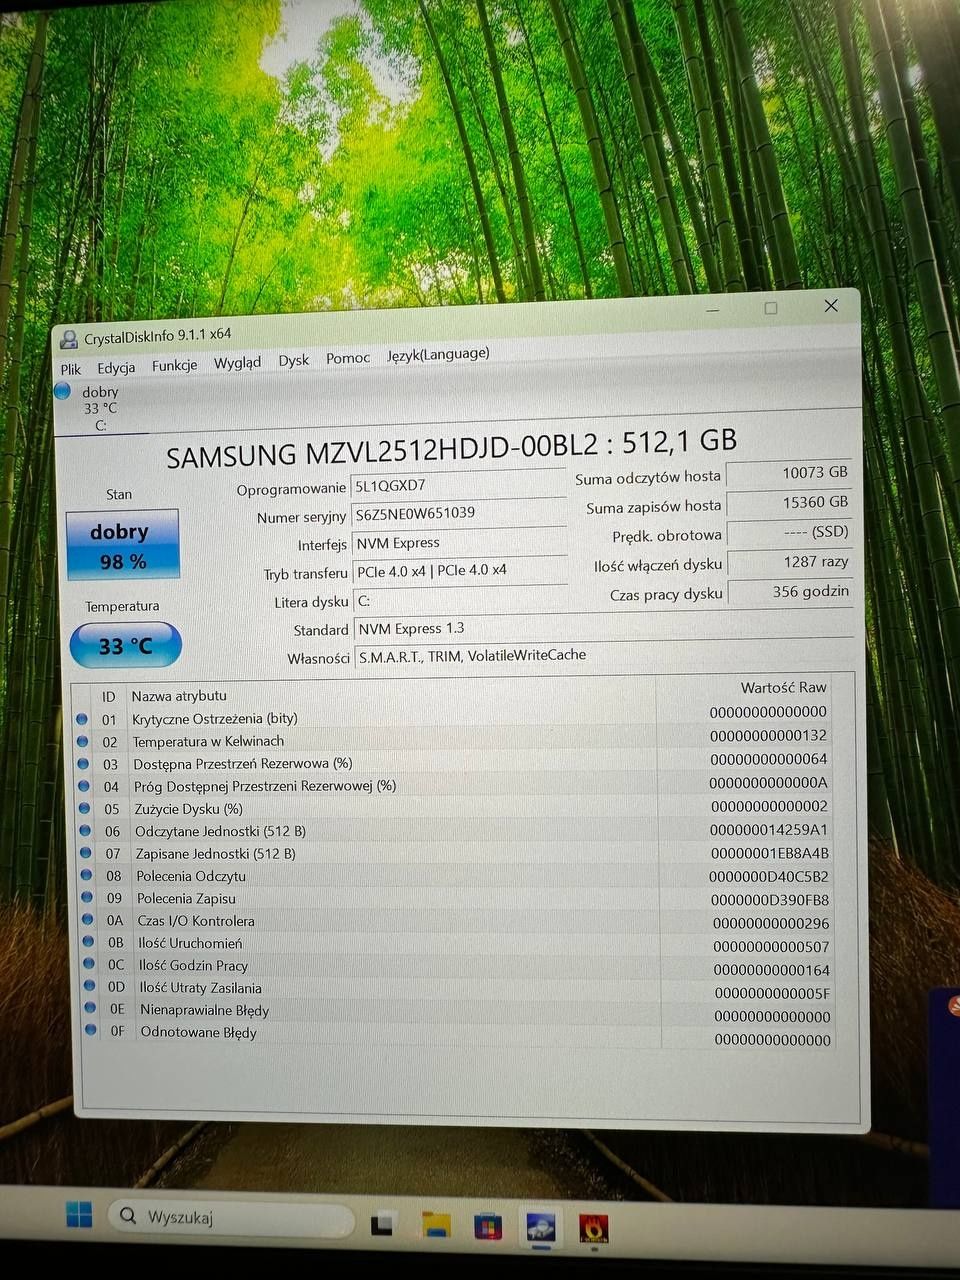Screen dimensions: 960x1280
Task: Open the Plik menu
Action: tap(71, 369)
